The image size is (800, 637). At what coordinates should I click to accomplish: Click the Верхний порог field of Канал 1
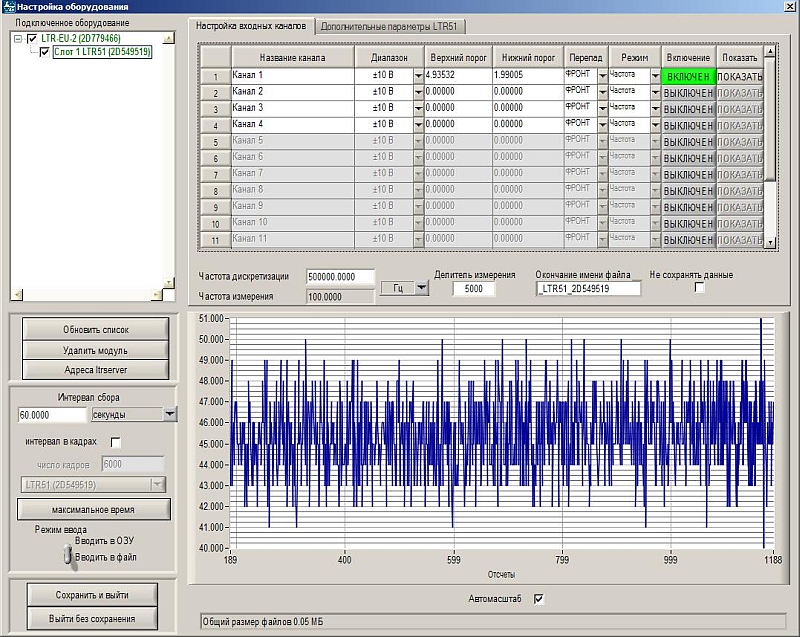(x=458, y=75)
